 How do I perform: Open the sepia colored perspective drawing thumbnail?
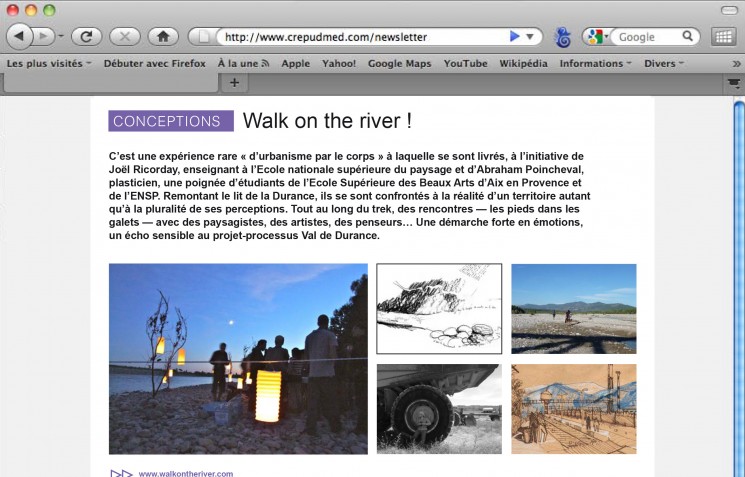[x=573, y=409]
